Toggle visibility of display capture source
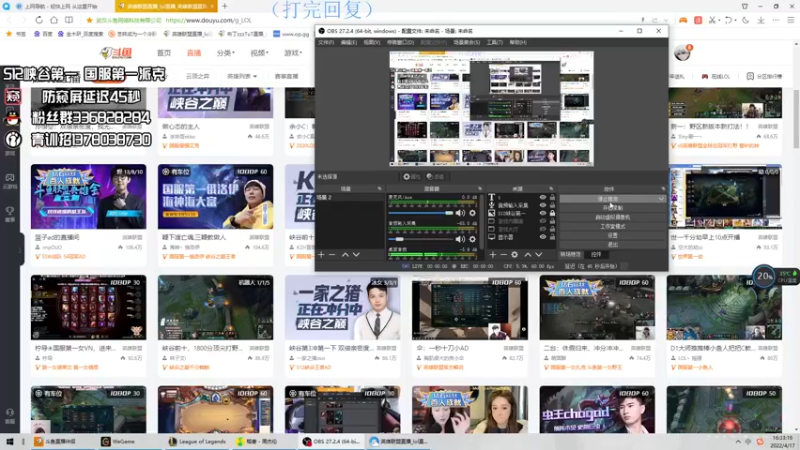800x450 pixels. coord(543,237)
